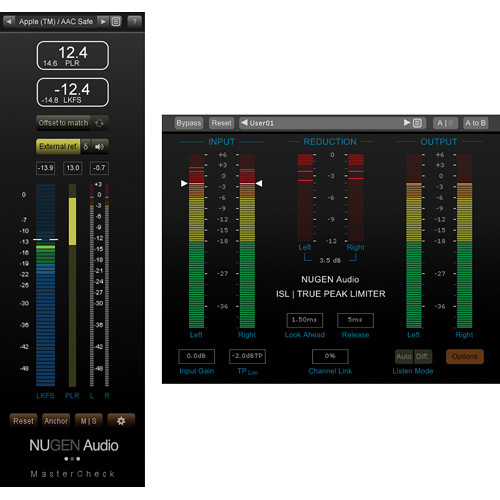
Task: Click the -12.4 LKFS readout box
Action: click(73, 92)
